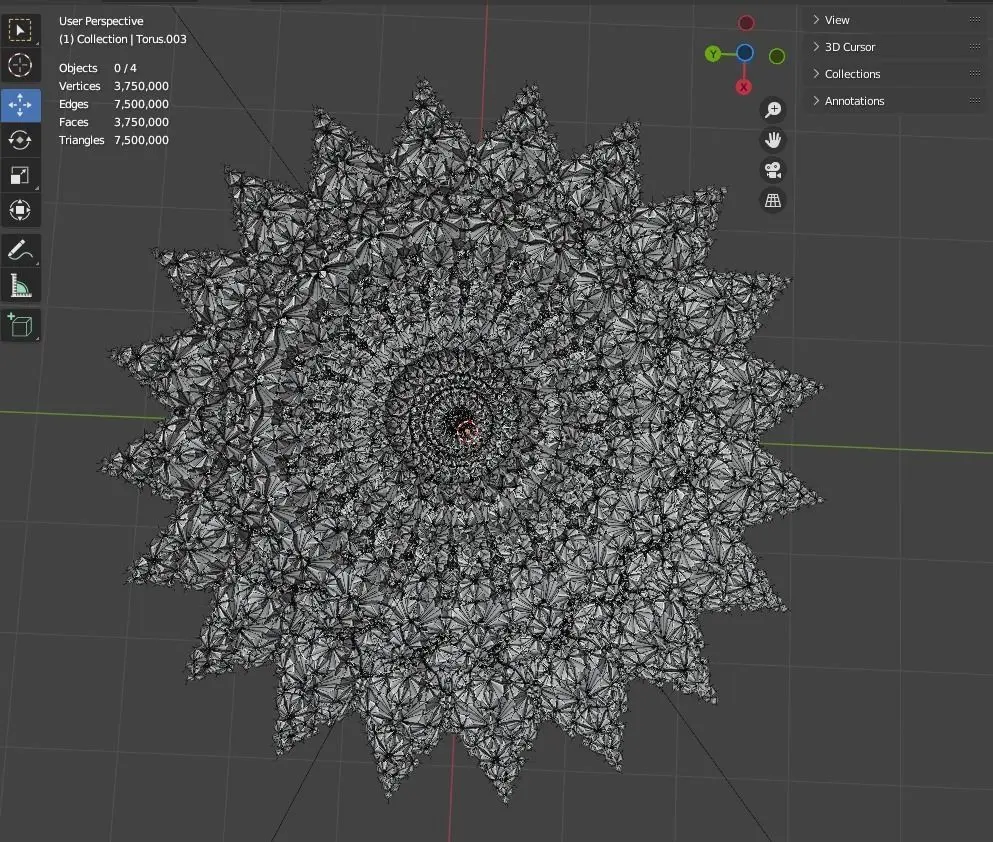Click the Add Cube tool
993x842 pixels.
click(x=20, y=325)
